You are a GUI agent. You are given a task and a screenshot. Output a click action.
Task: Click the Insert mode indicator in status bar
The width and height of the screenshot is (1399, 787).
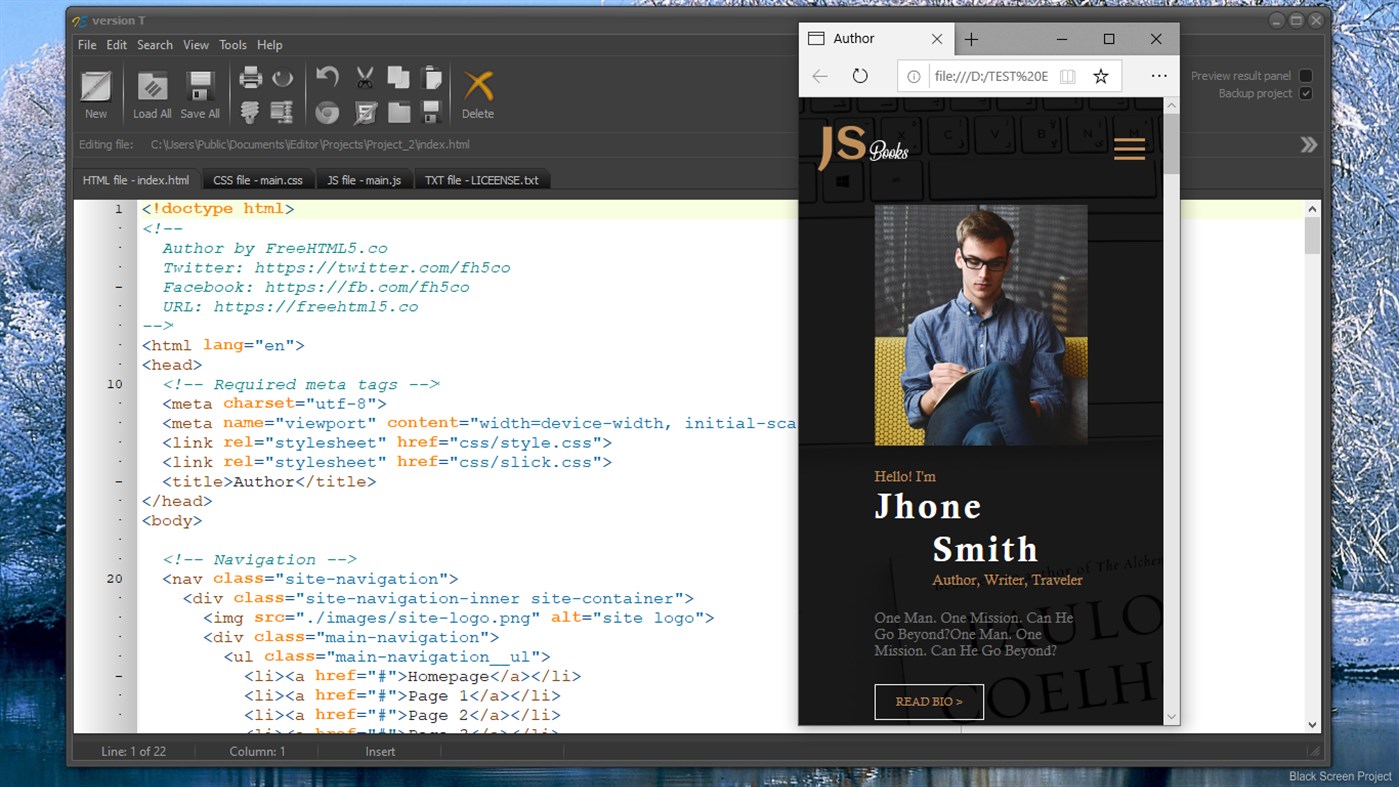pyautogui.click(x=380, y=752)
